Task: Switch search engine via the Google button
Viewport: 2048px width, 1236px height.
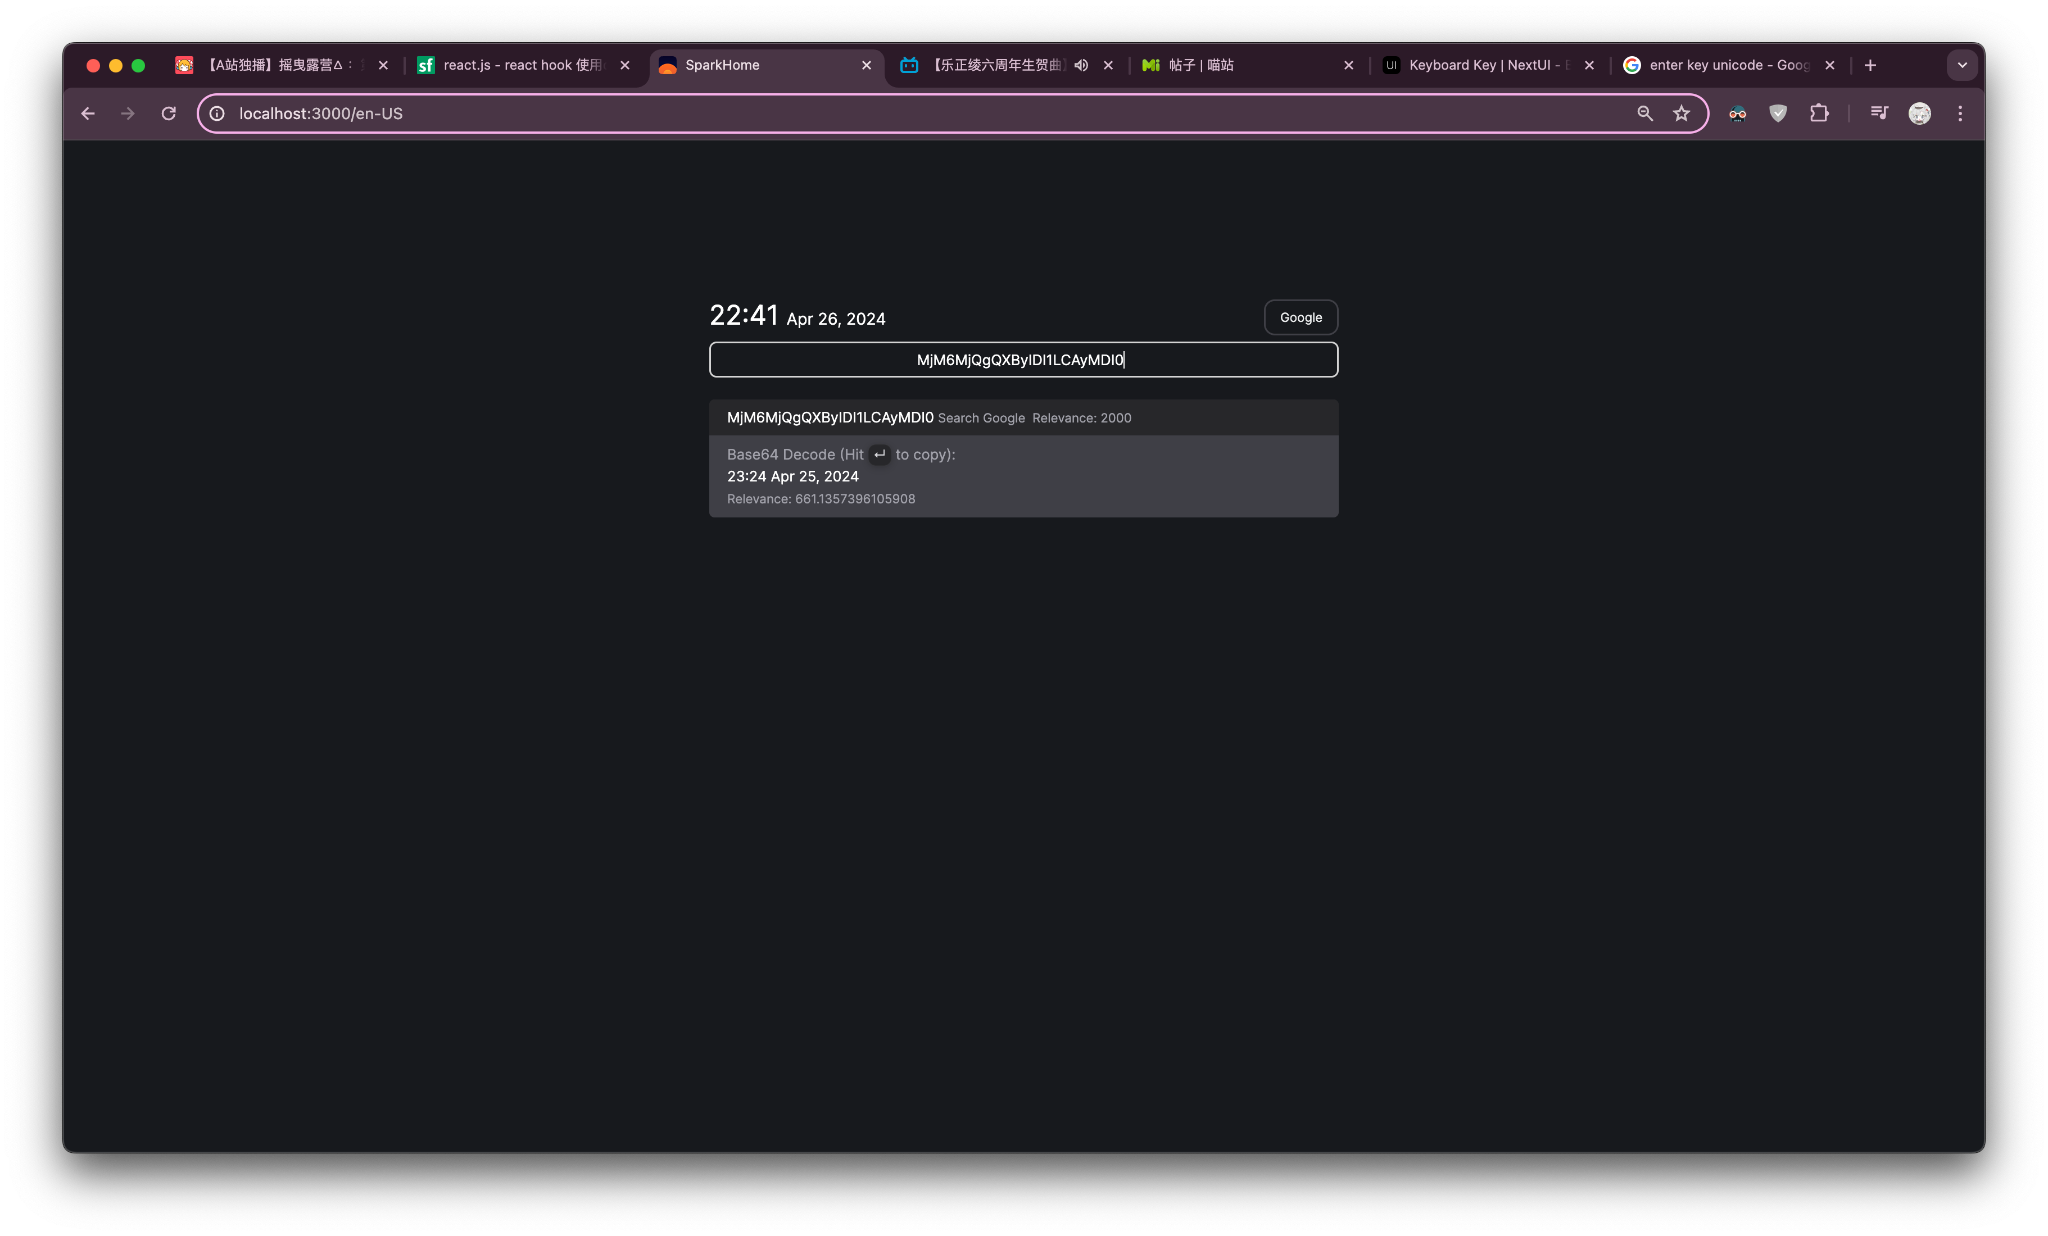Action: [1300, 317]
